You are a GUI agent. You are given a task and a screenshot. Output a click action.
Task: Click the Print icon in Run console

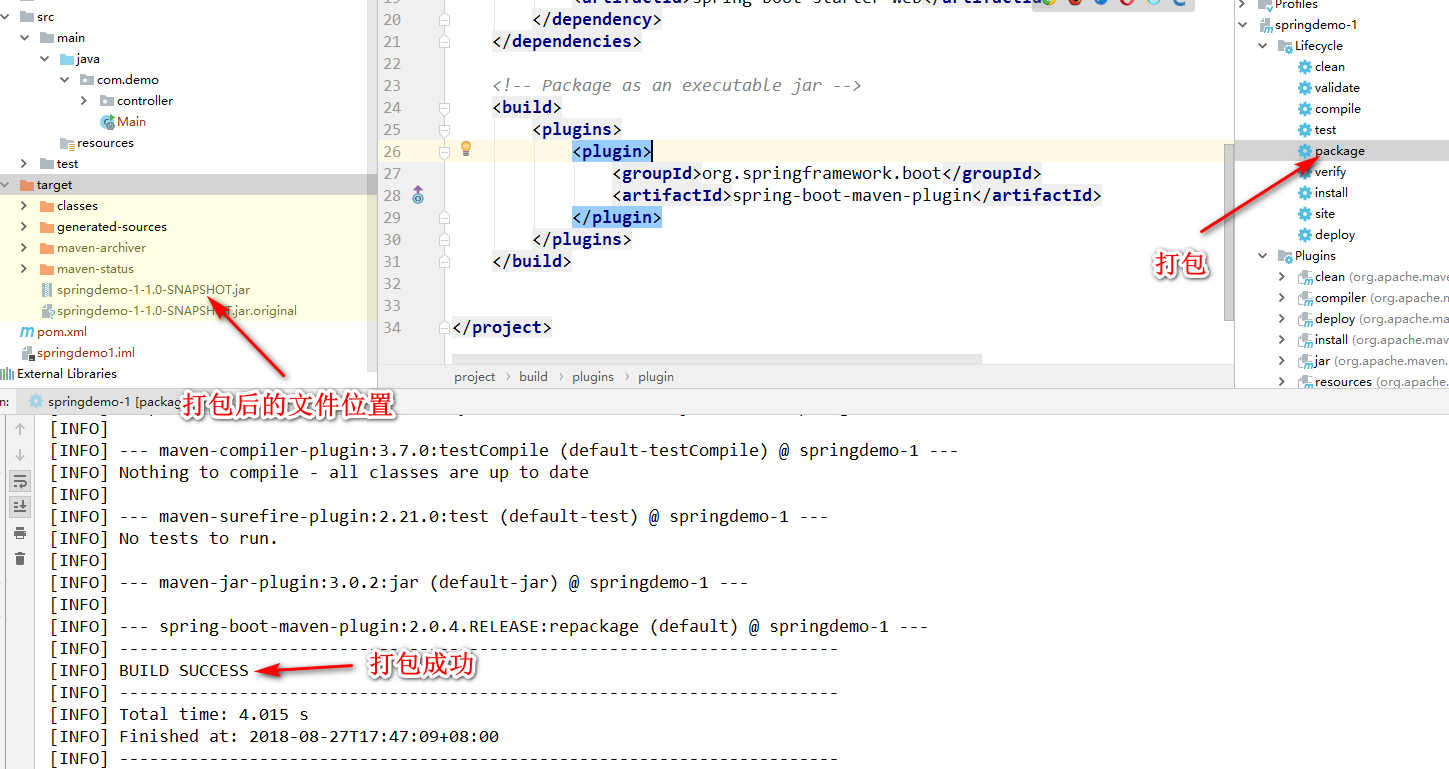[x=19, y=533]
